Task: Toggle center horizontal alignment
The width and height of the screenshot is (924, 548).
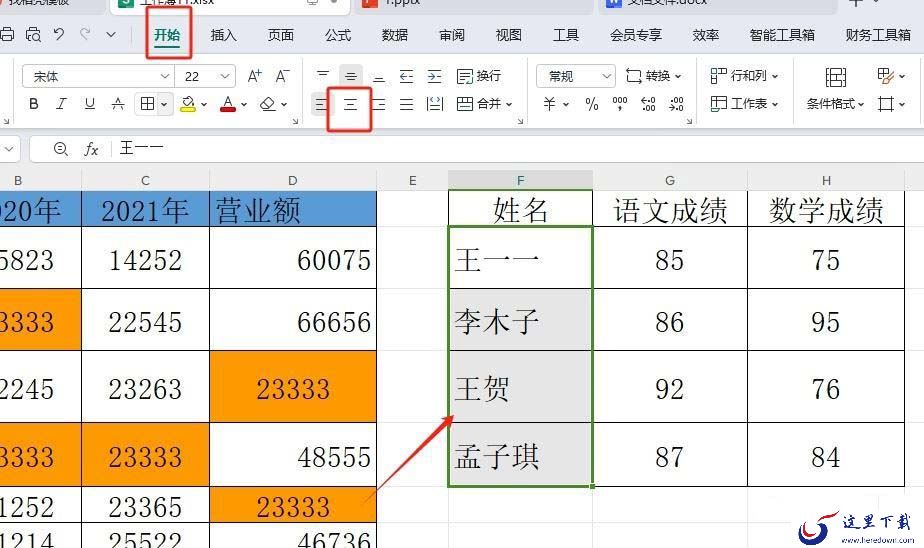Action: coord(350,105)
